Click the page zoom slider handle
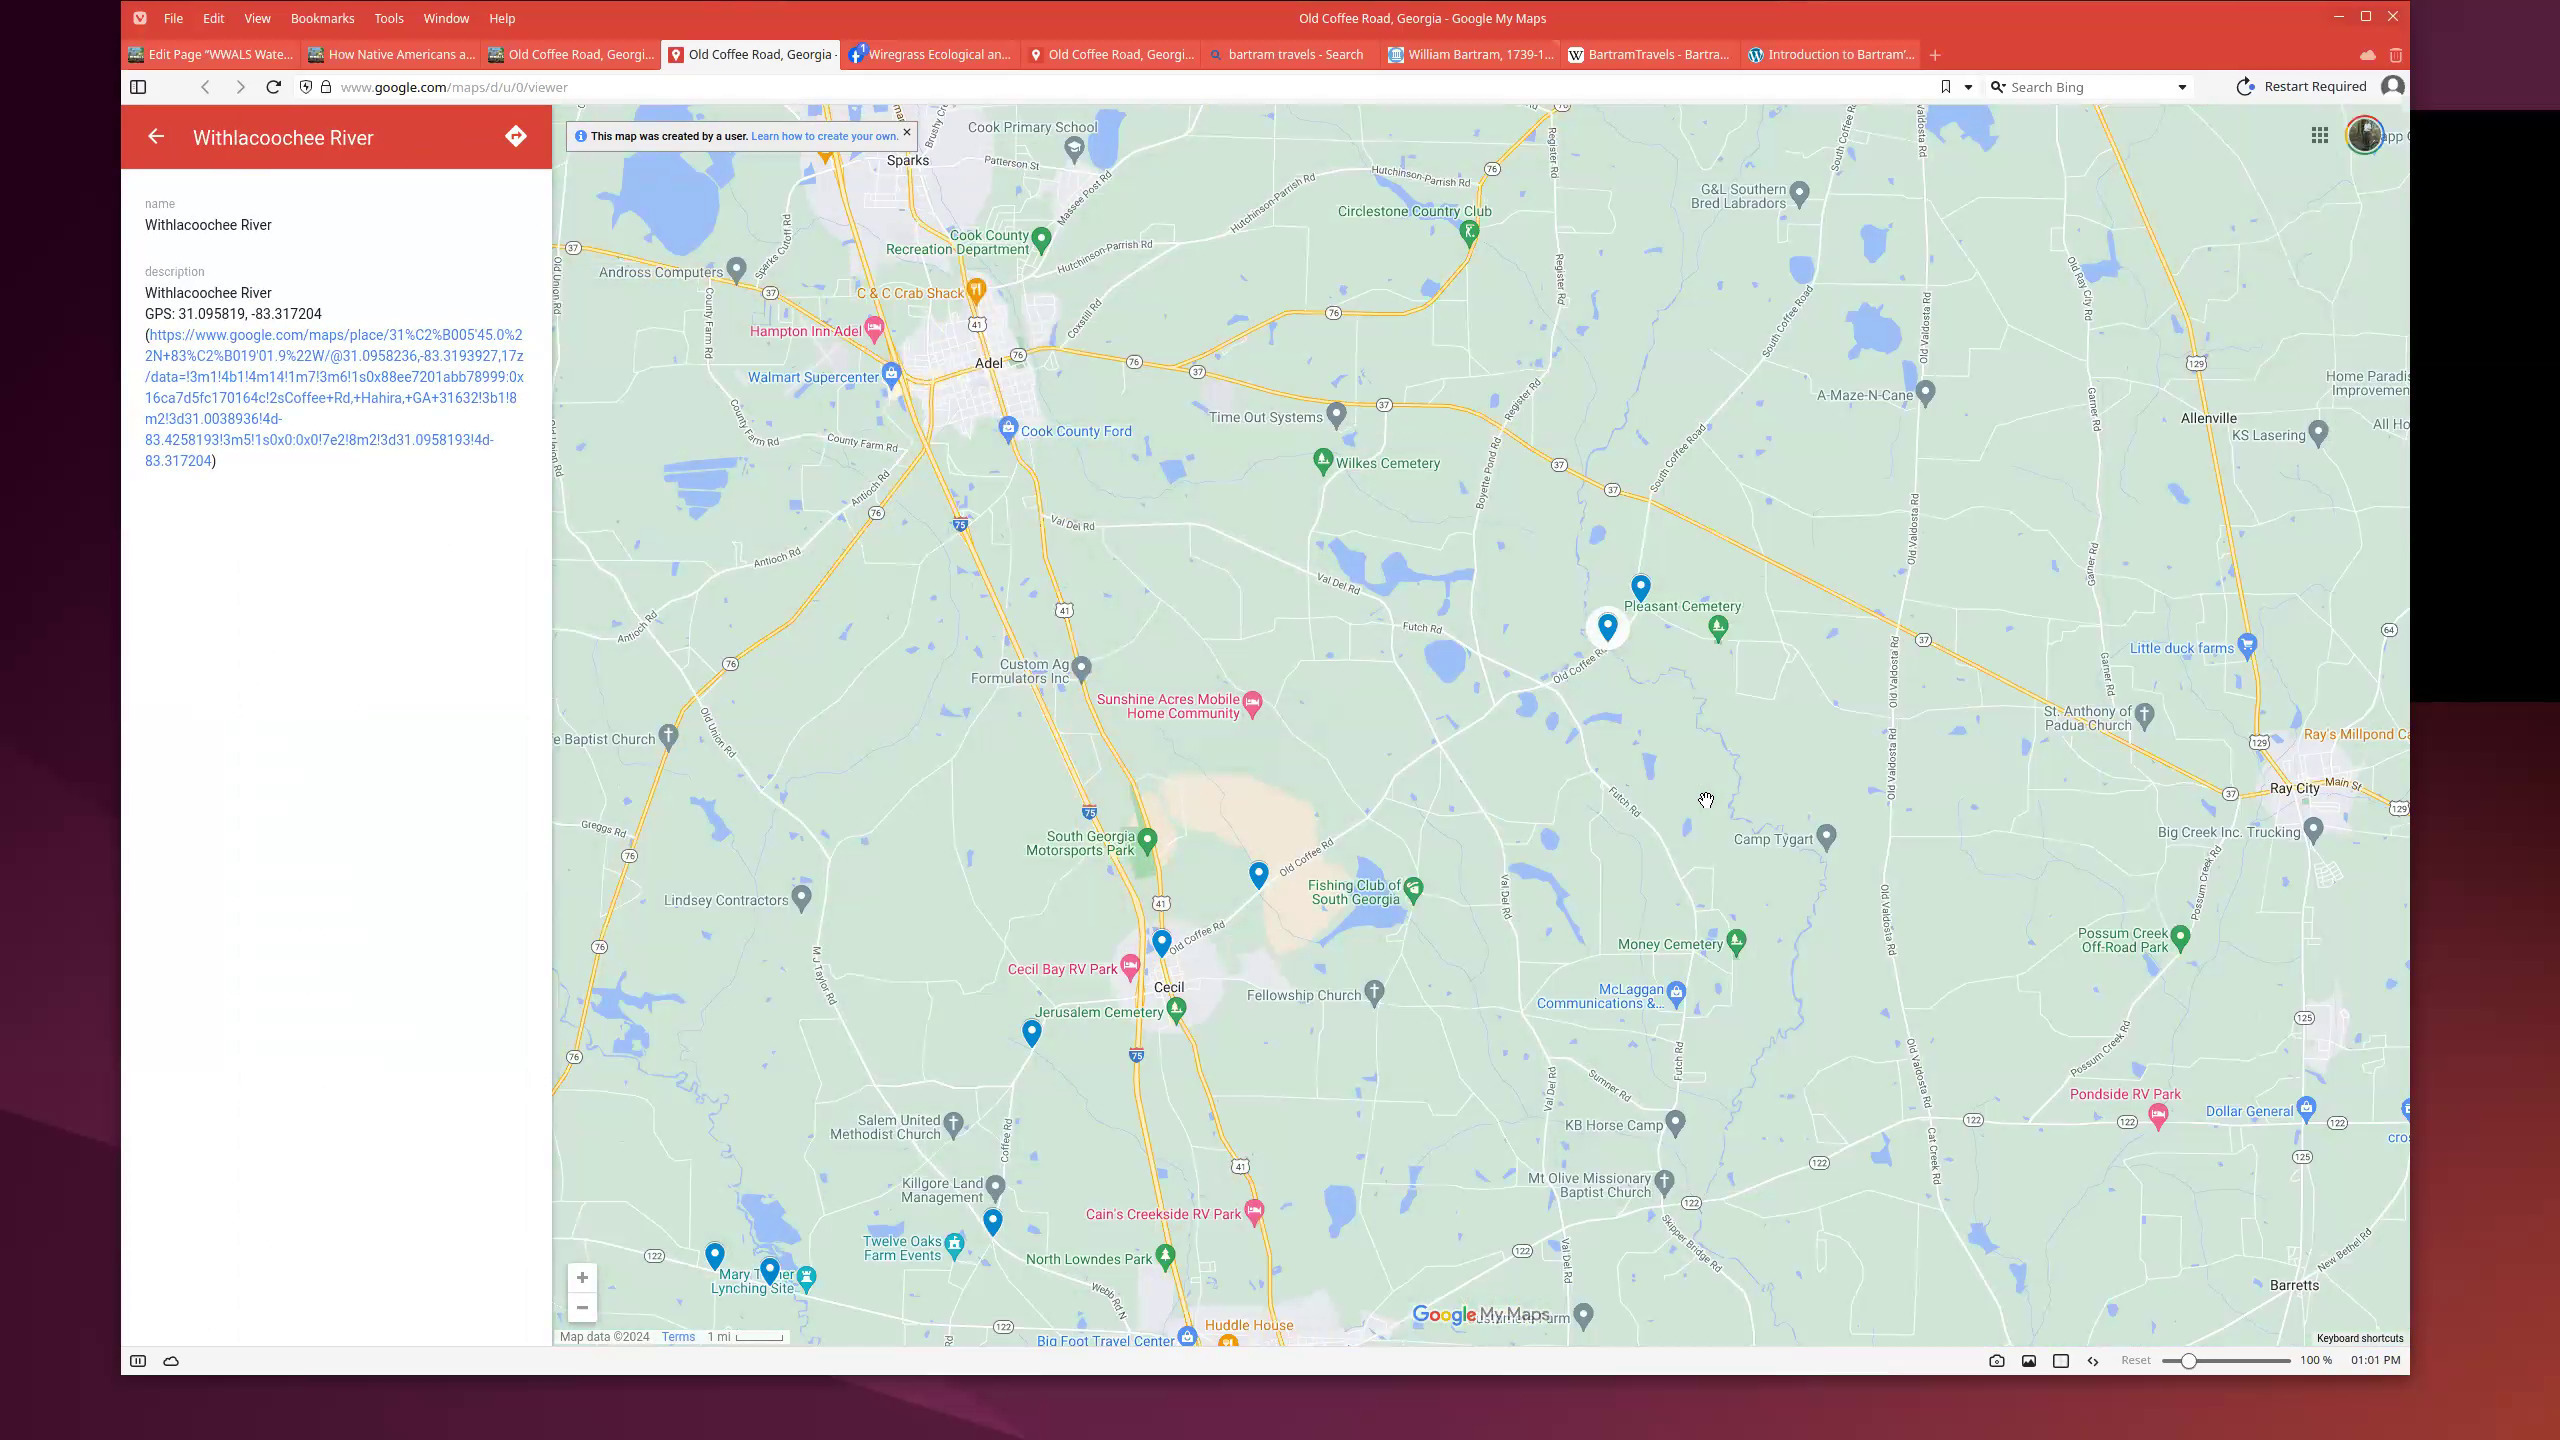This screenshot has width=2560, height=1440. (x=2188, y=1361)
